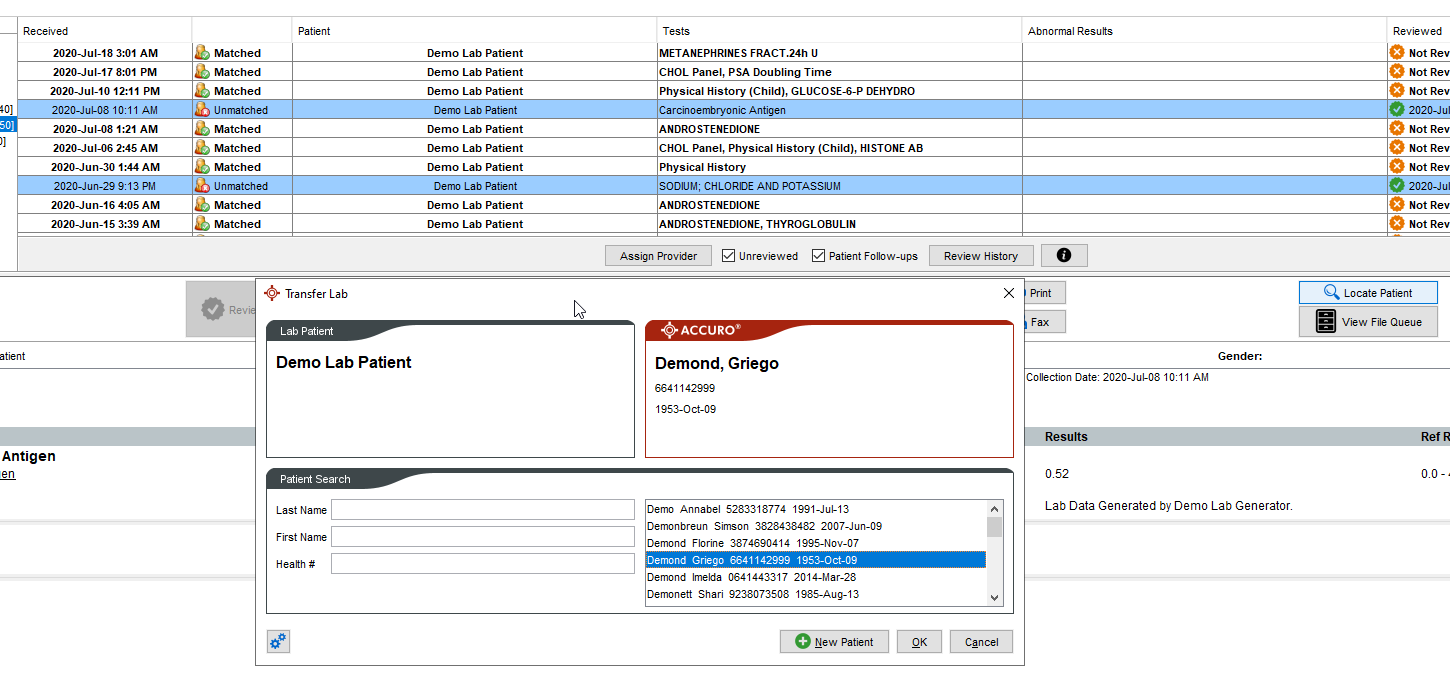This screenshot has height=684, width=1450.
Task: Toggle the Unreviewed checkbox
Action: [729, 256]
